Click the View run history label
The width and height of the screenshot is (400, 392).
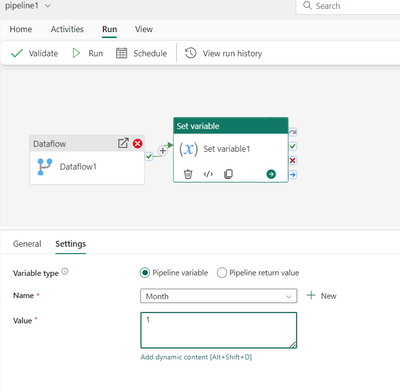pyautogui.click(x=232, y=53)
